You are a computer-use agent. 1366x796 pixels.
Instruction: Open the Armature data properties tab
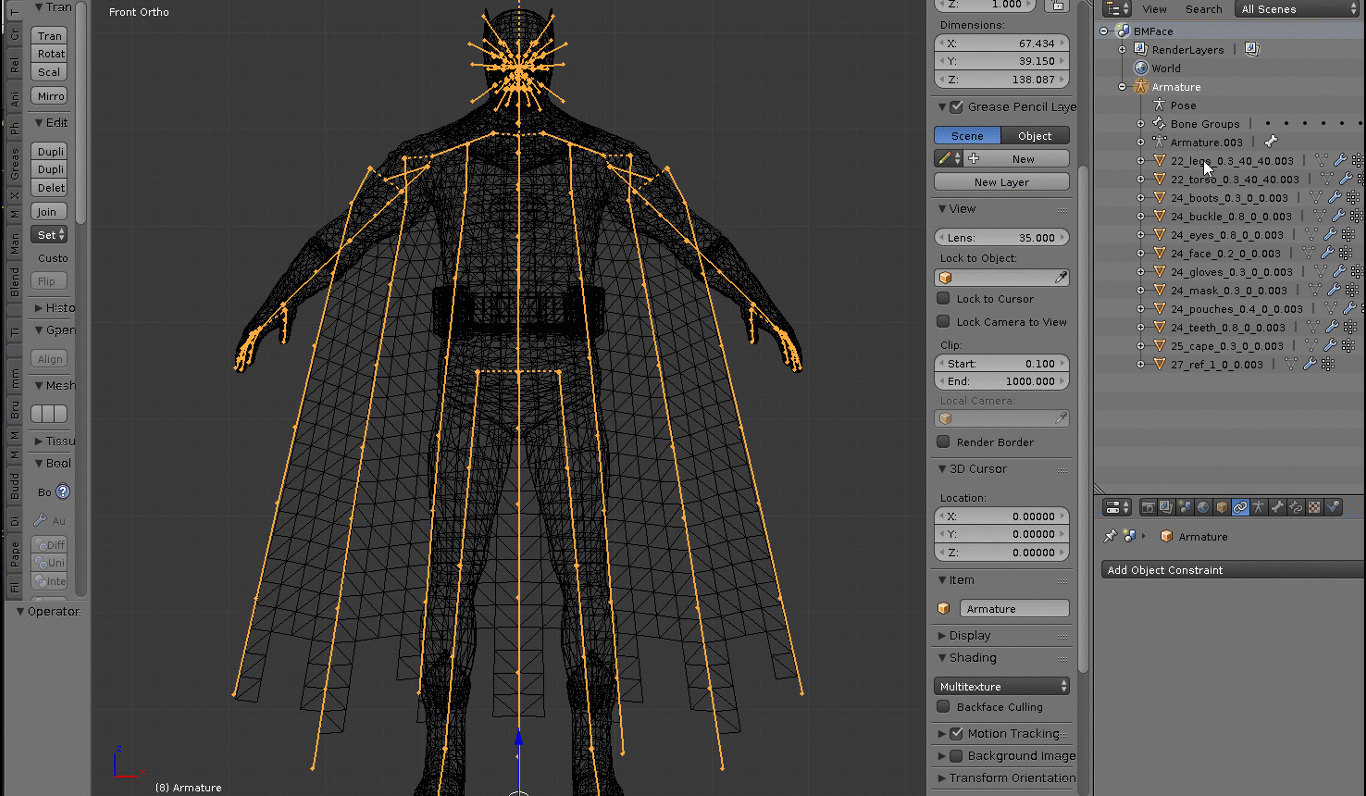(1259, 508)
